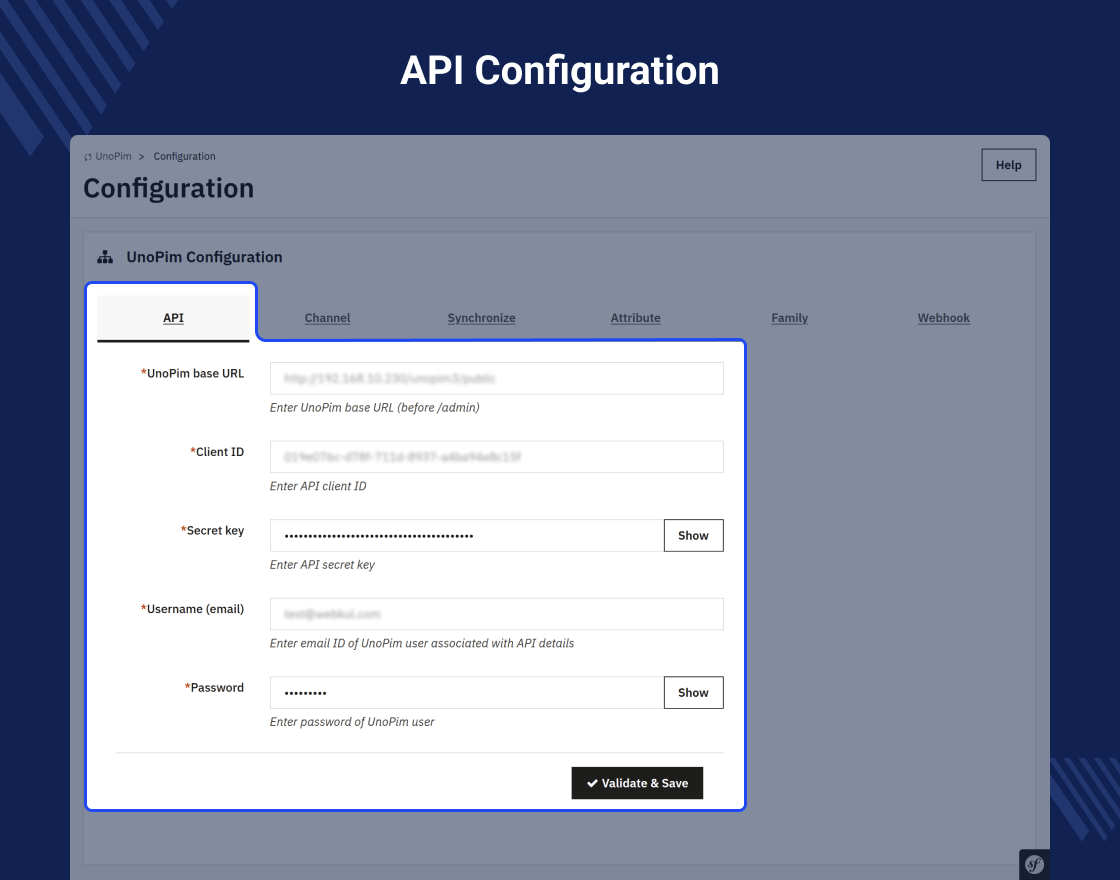
Task: Open the Family tab
Action: point(789,318)
